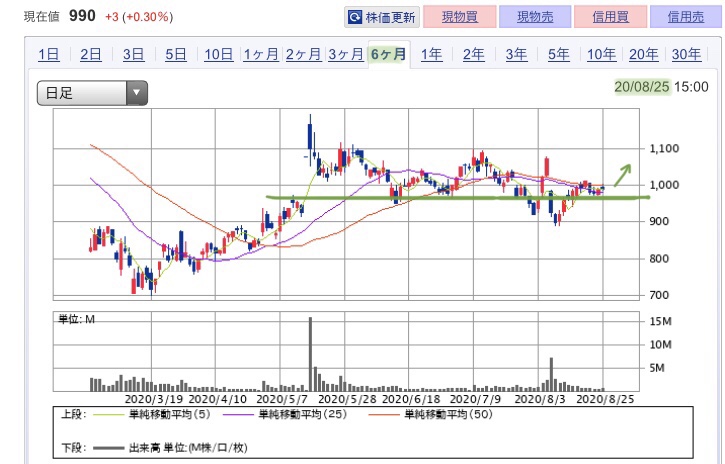Show the 1年 chart range

tap(431, 55)
